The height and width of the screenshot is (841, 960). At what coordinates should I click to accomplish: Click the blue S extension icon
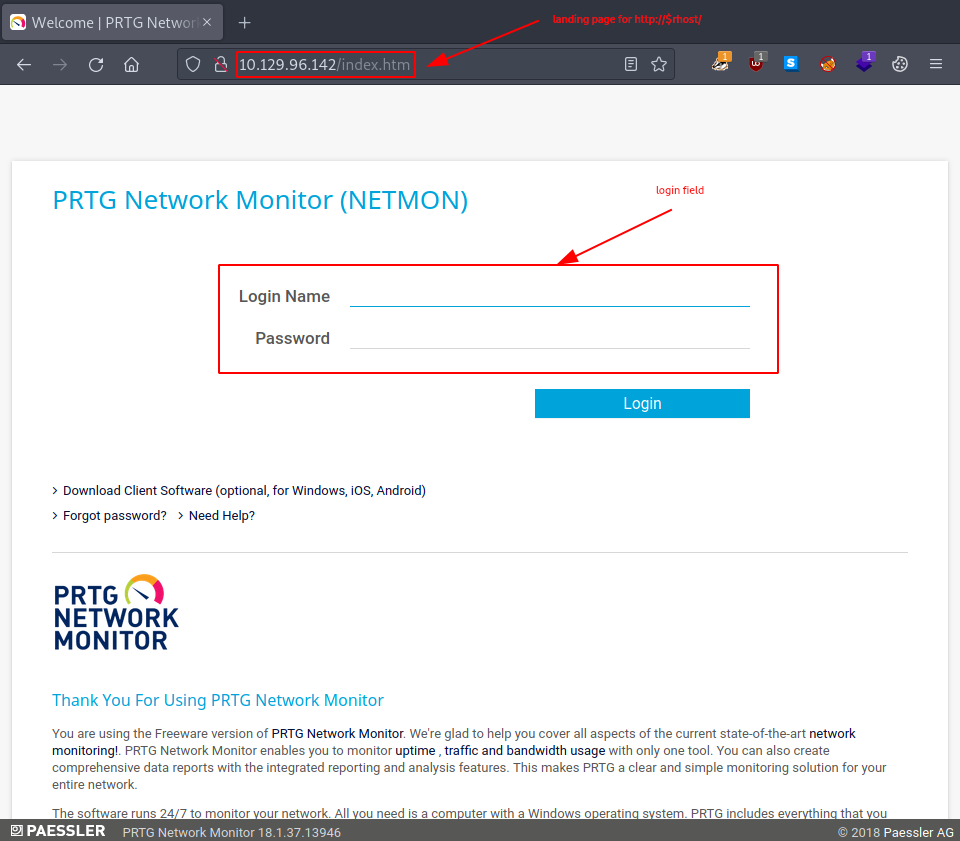[791, 64]
